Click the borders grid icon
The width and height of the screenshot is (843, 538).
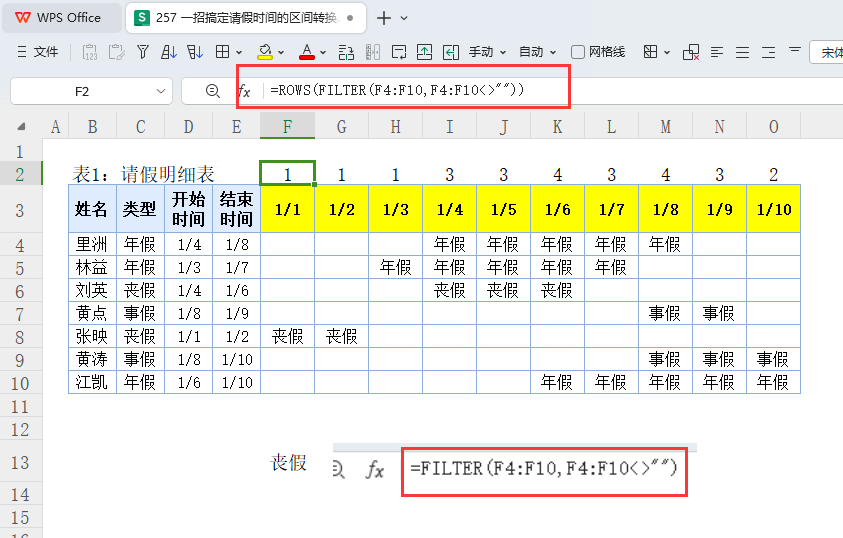pos(222,52)
